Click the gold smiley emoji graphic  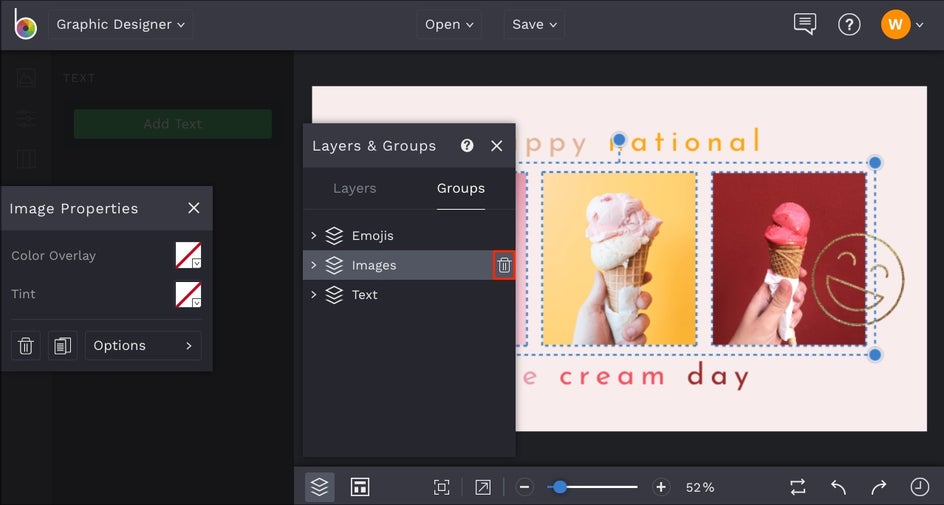point(858,279)
